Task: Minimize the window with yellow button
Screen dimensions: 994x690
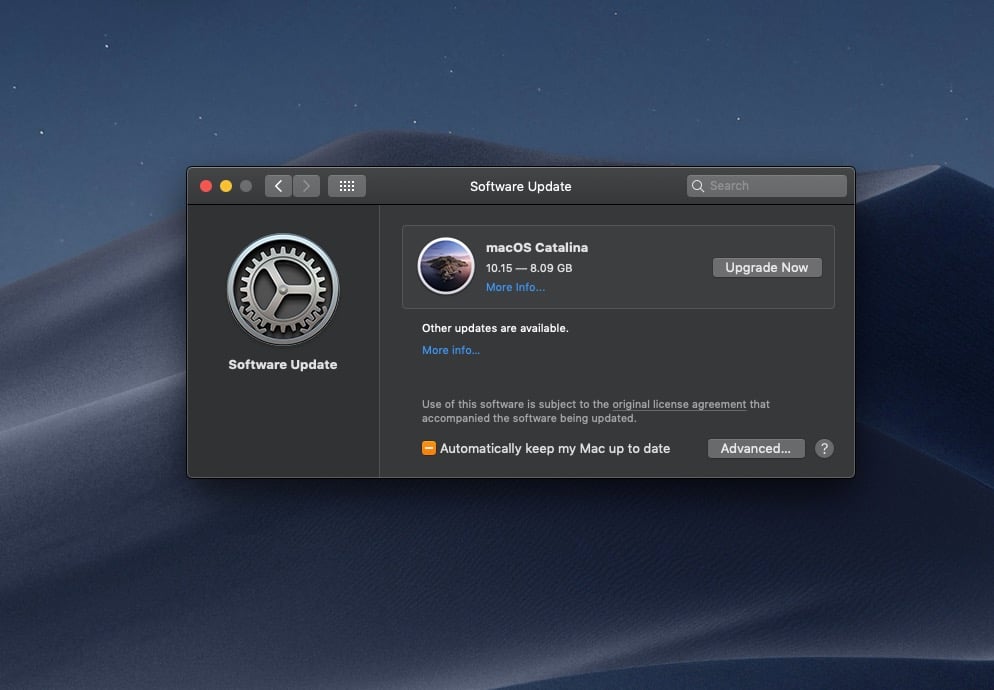Action: pos(226,186)
